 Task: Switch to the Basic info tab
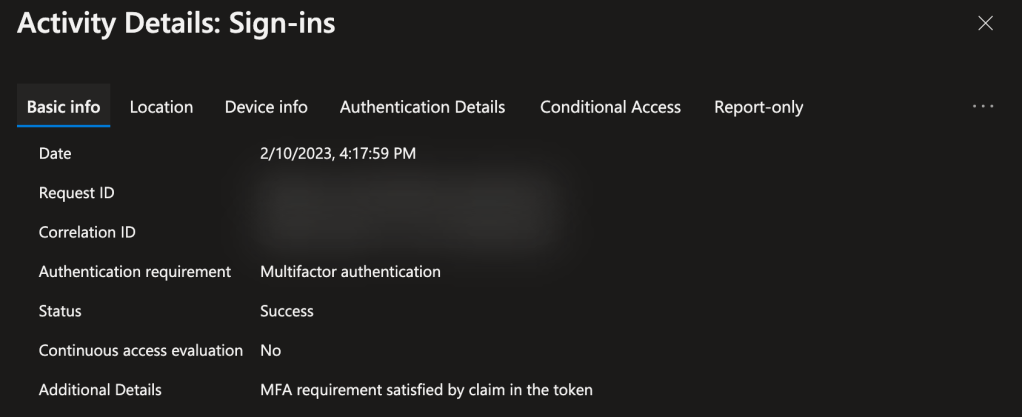pos(63,107)
